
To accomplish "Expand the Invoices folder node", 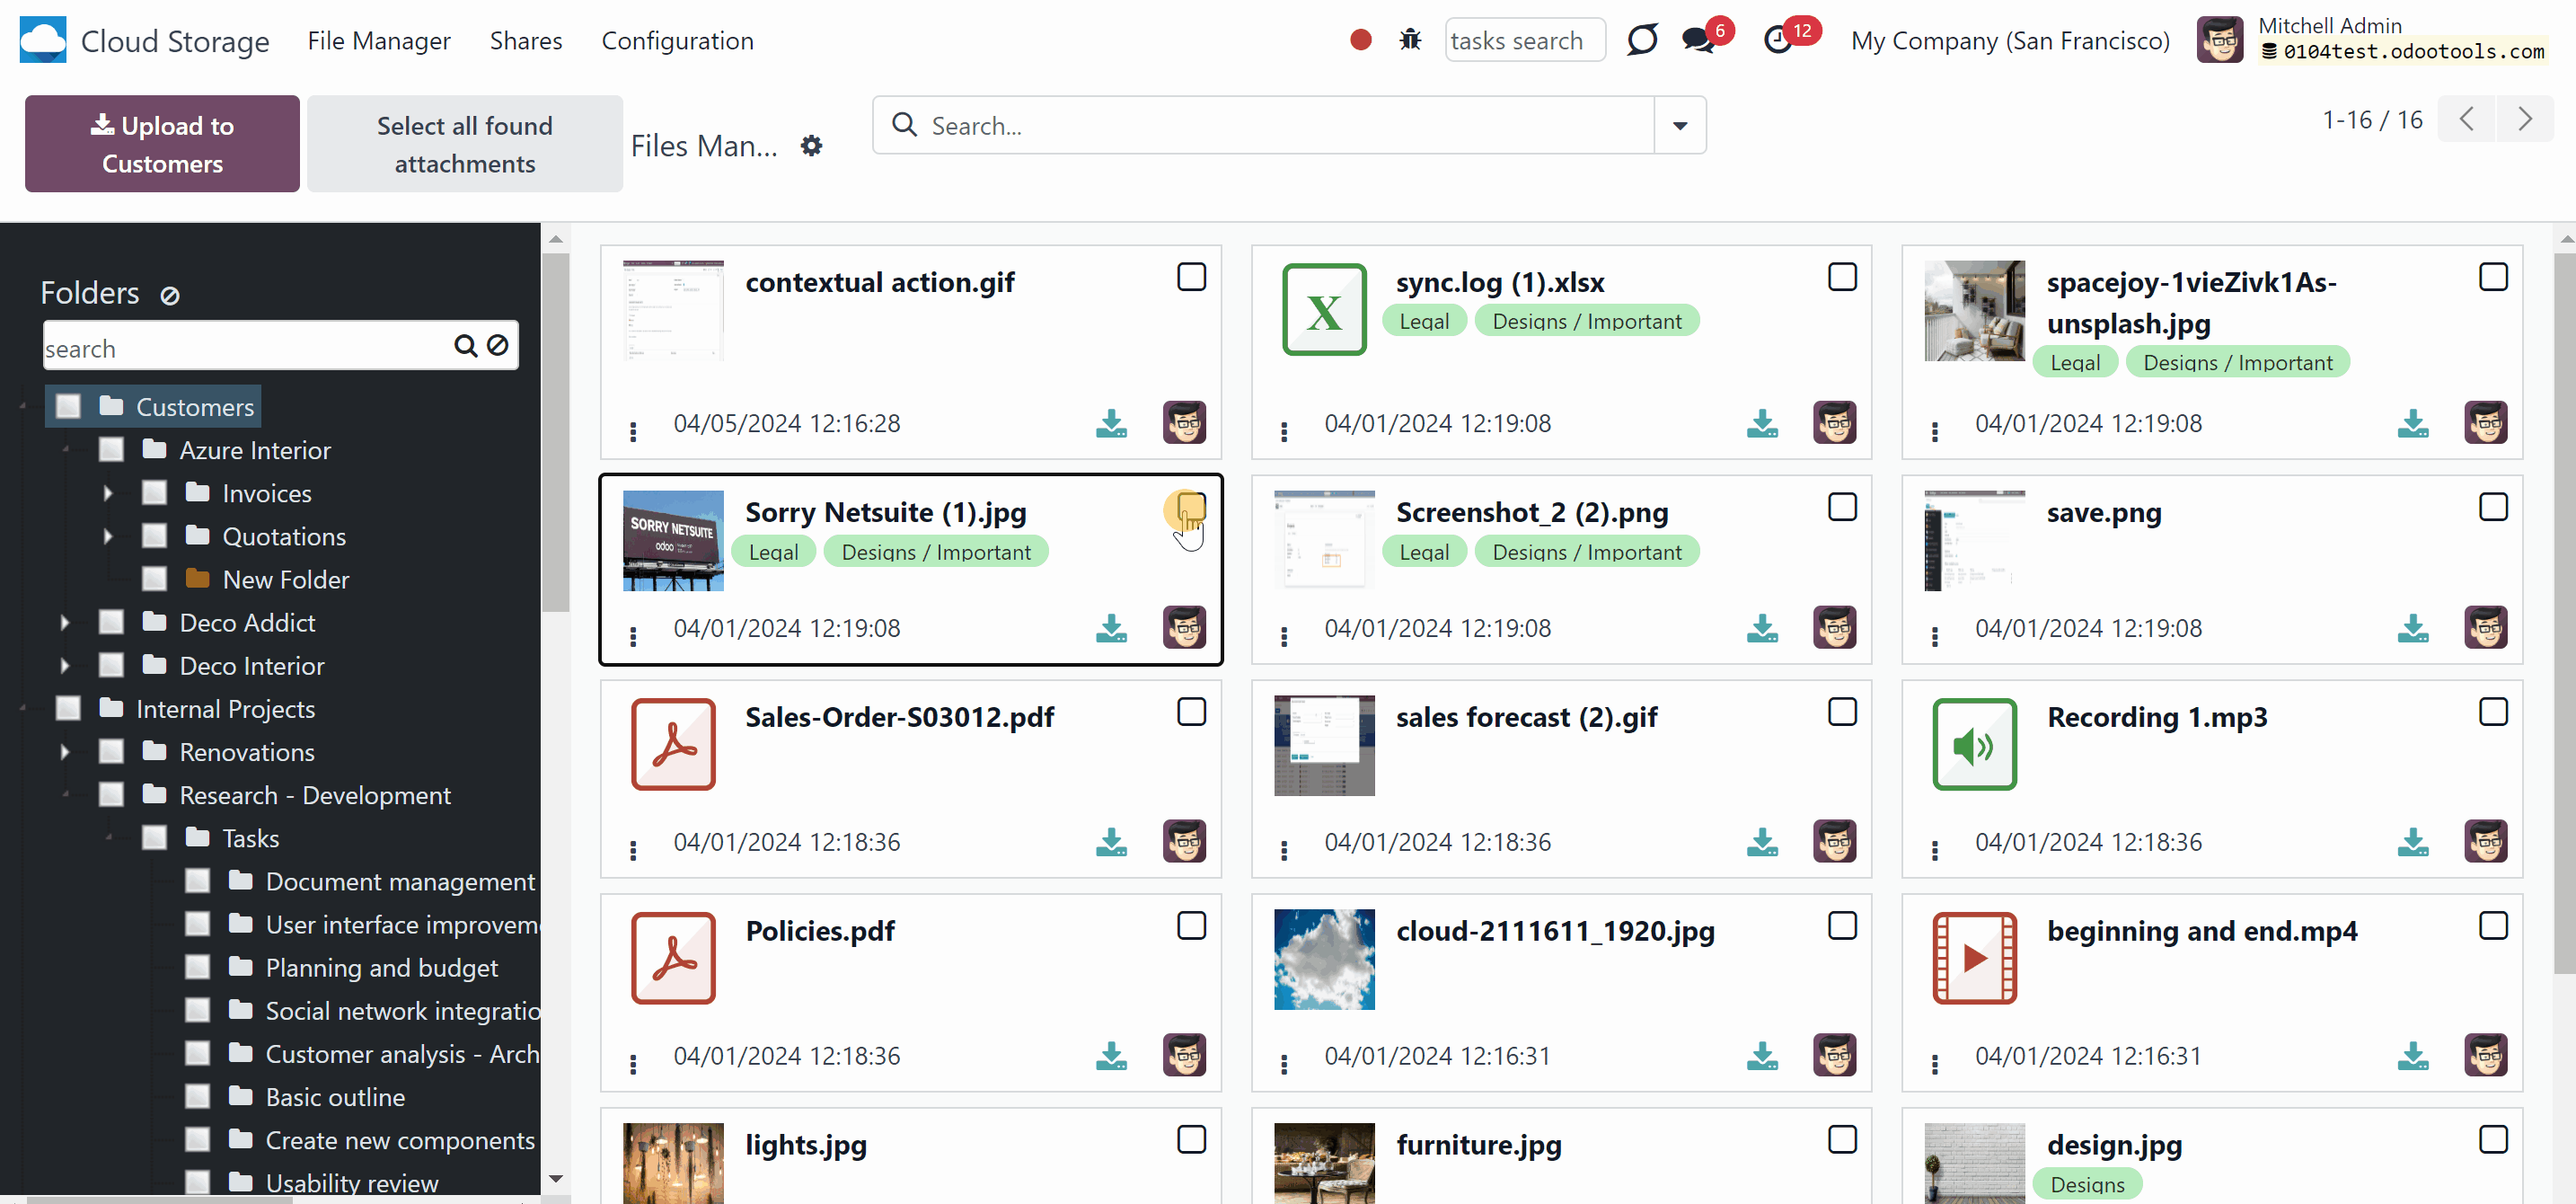I will tap(108, 493).
